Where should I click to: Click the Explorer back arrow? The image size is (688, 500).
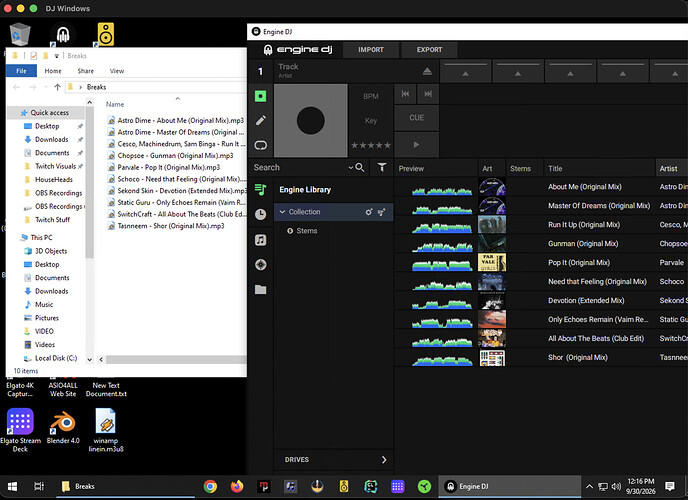17,87
